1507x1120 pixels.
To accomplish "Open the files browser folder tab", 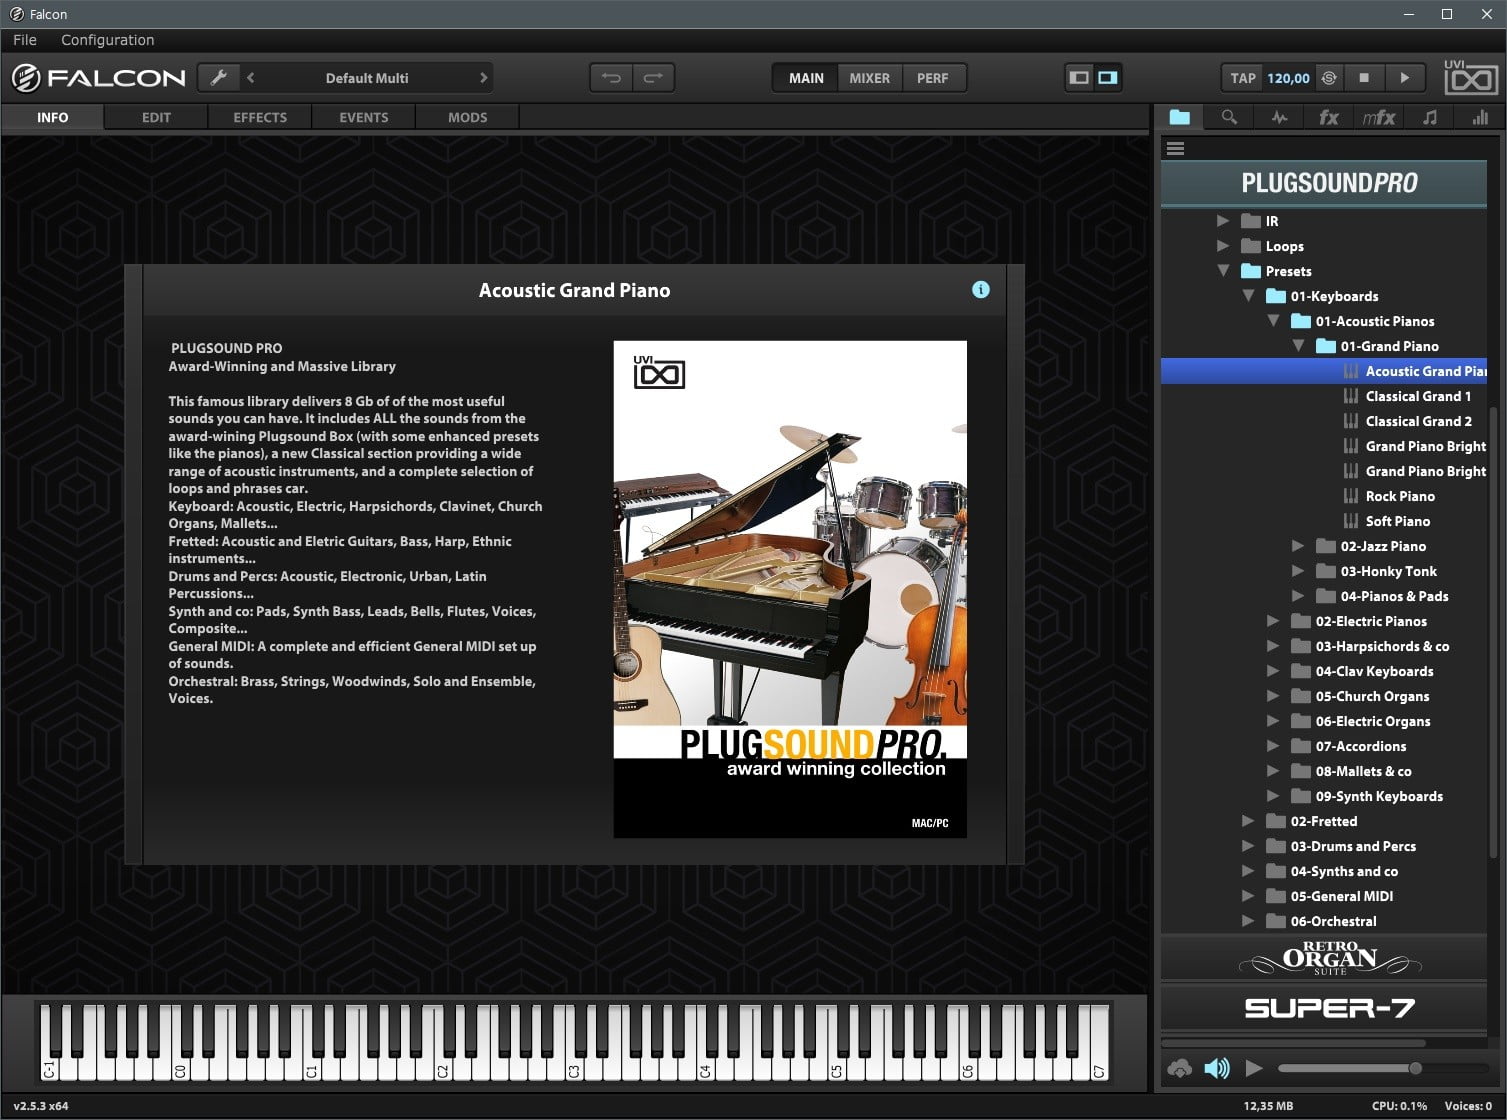I will click(x=1180, y=117).
